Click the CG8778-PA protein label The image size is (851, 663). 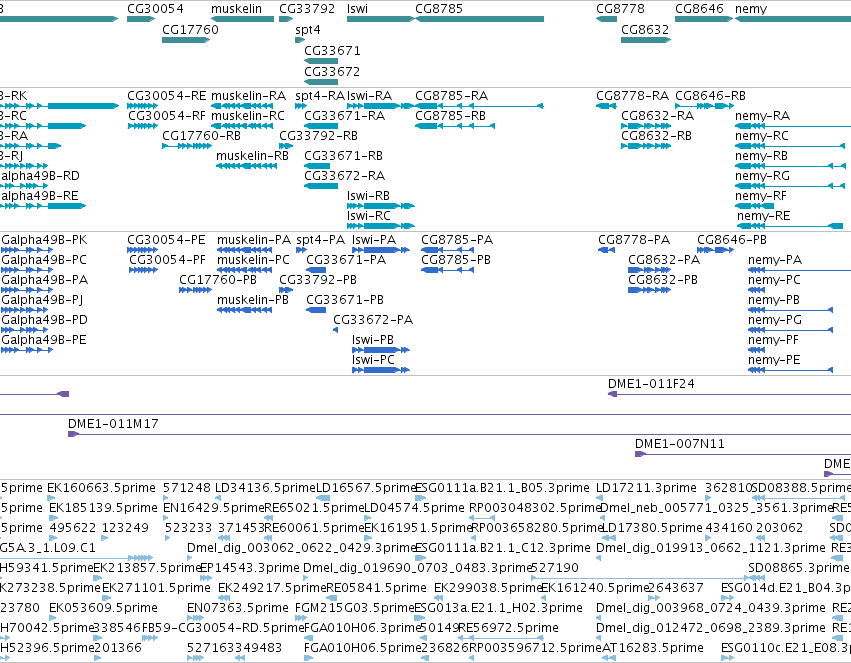pos(634,240)
